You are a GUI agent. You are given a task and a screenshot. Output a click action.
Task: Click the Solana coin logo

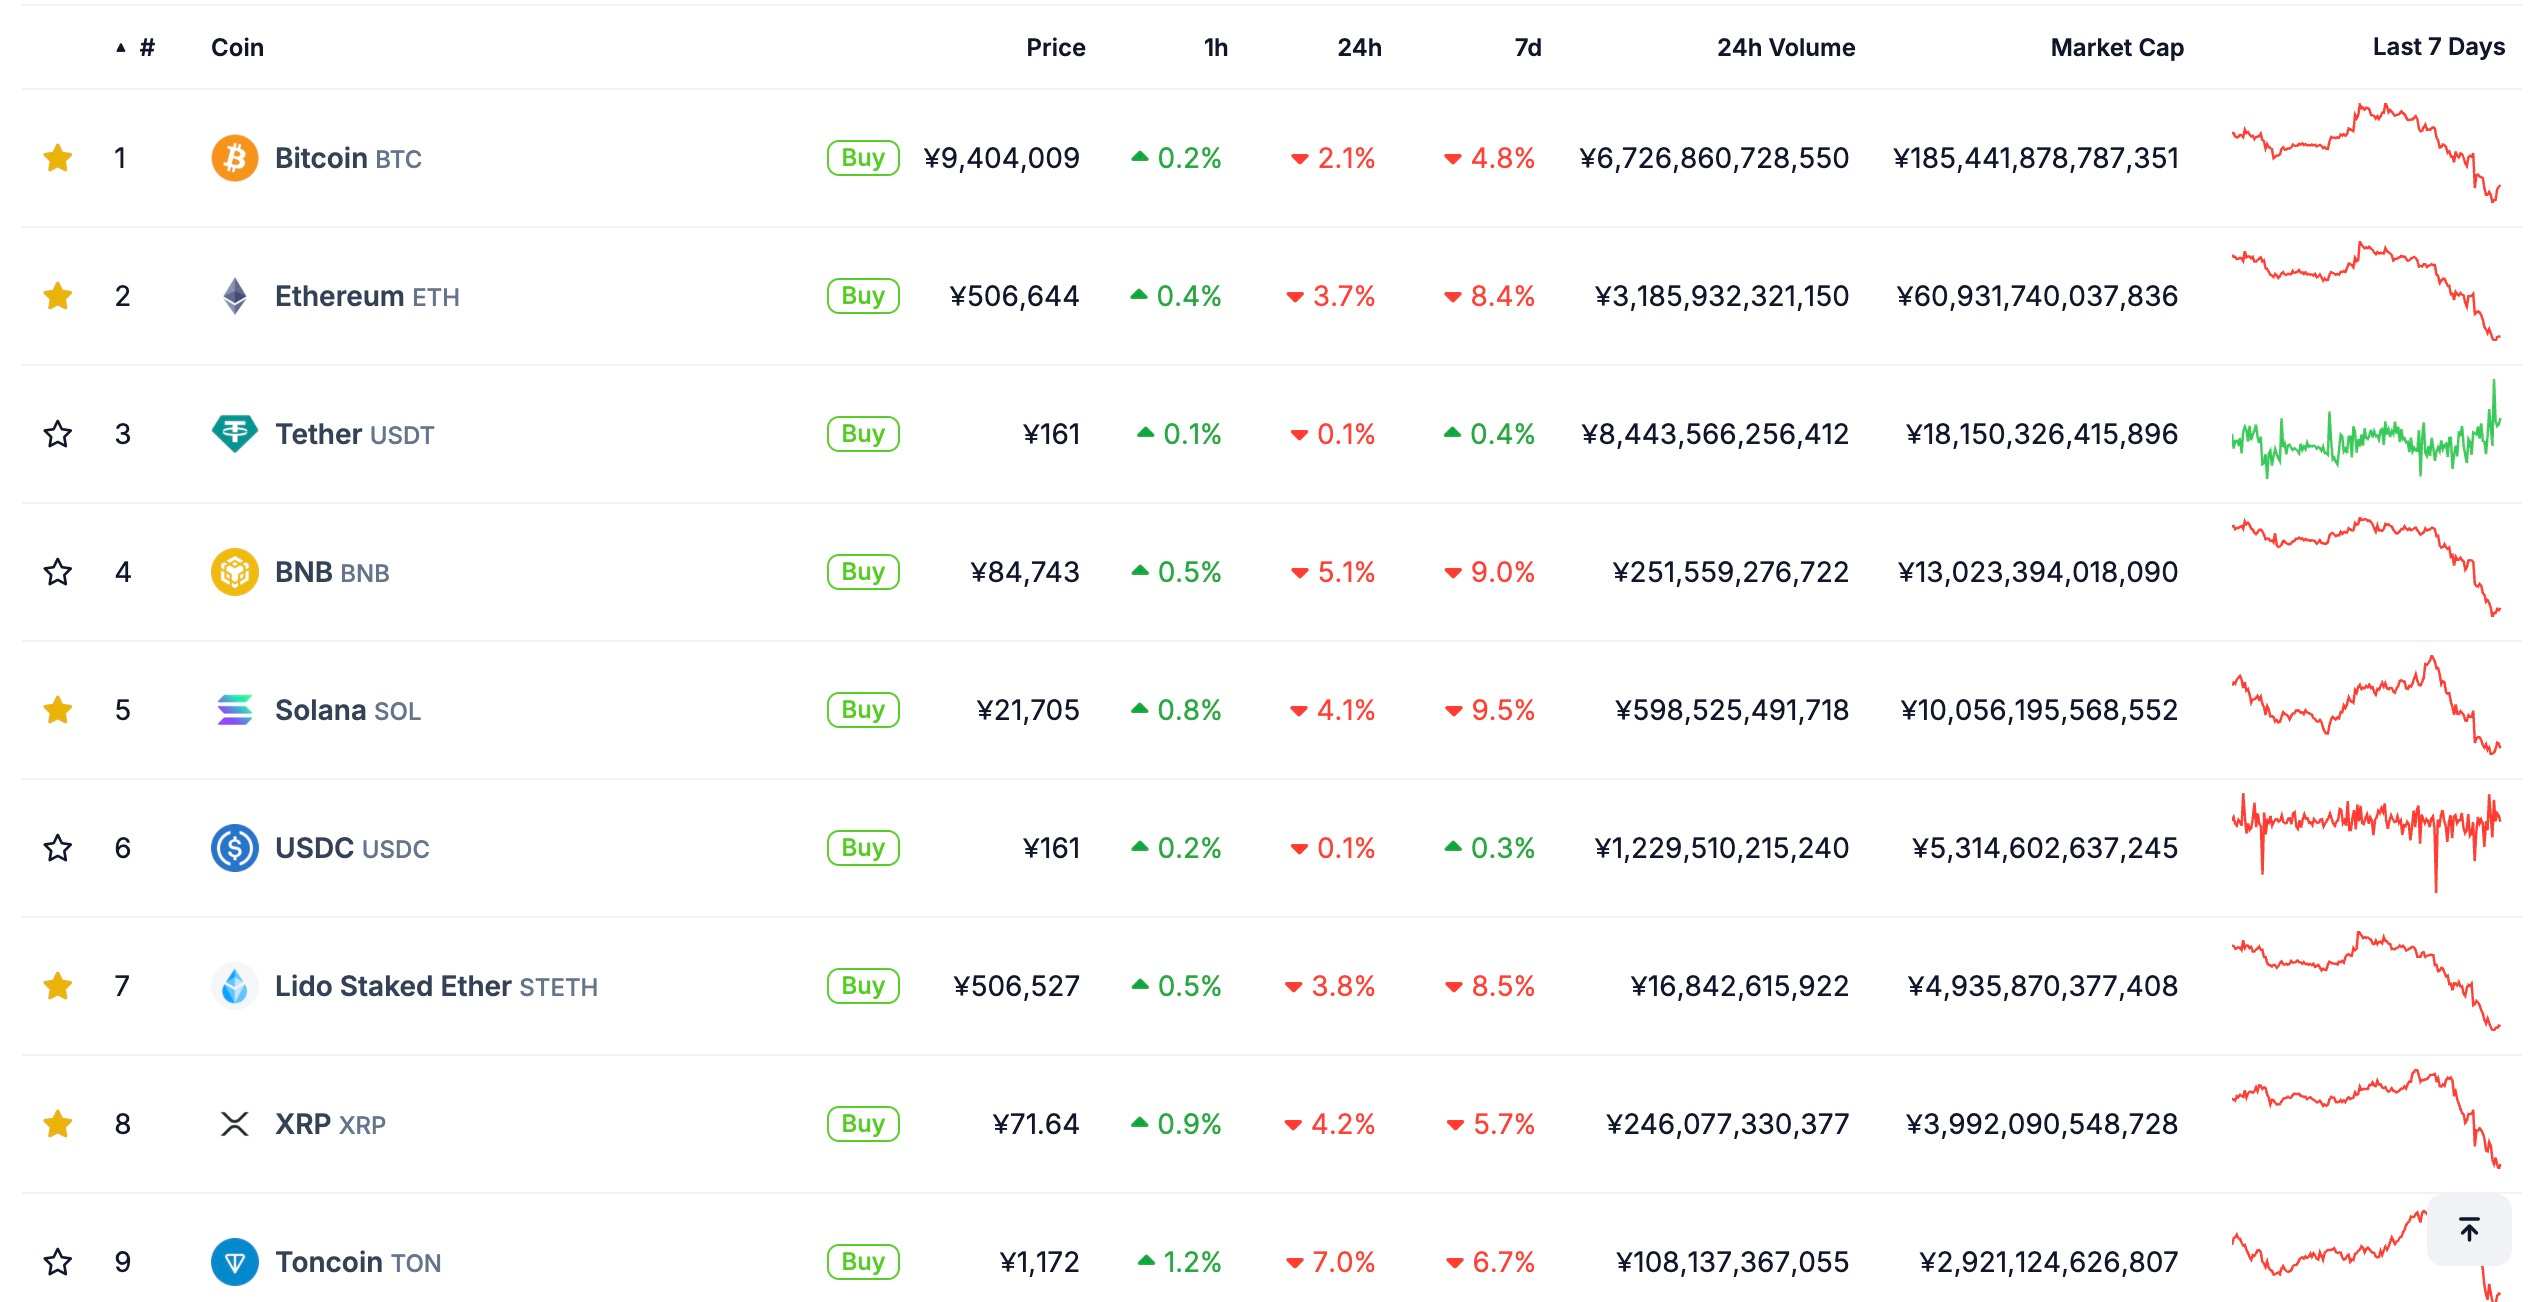[x=235, y=710]
